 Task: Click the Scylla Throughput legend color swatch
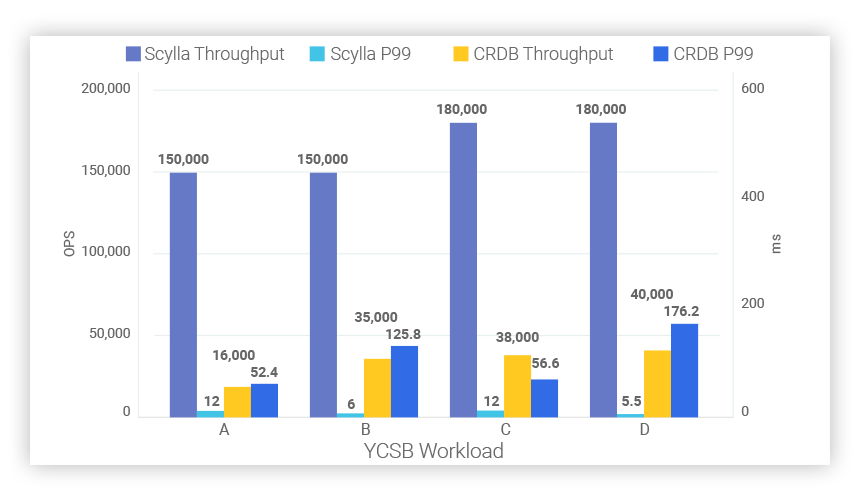(x=133, y=54)
